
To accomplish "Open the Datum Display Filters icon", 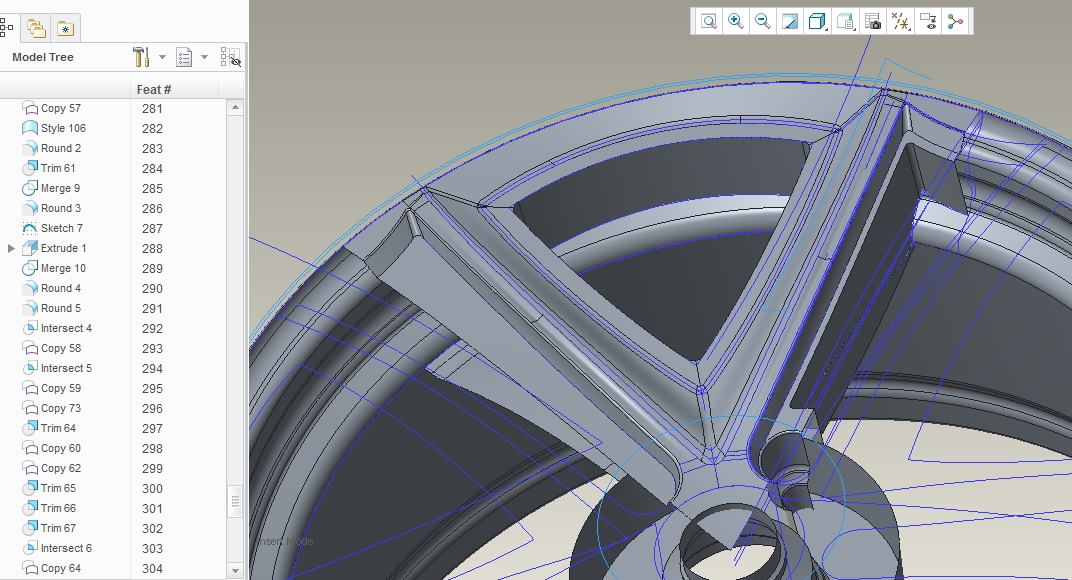I will click(901, 21).
